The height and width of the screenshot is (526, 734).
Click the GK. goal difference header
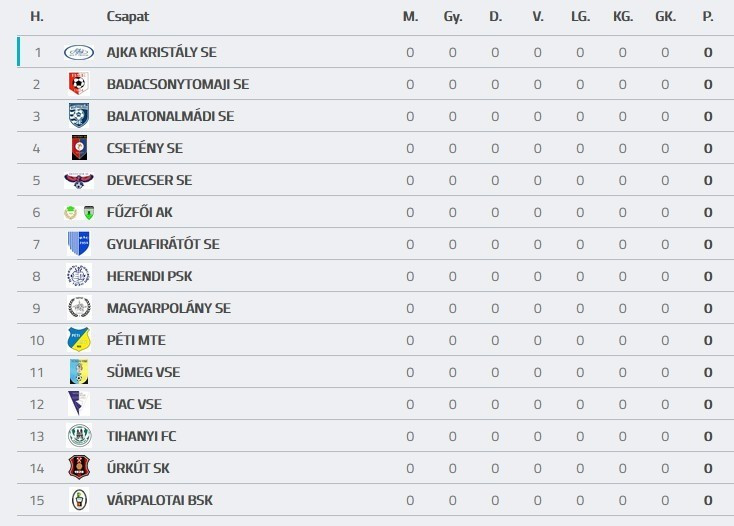coord(665,17)
